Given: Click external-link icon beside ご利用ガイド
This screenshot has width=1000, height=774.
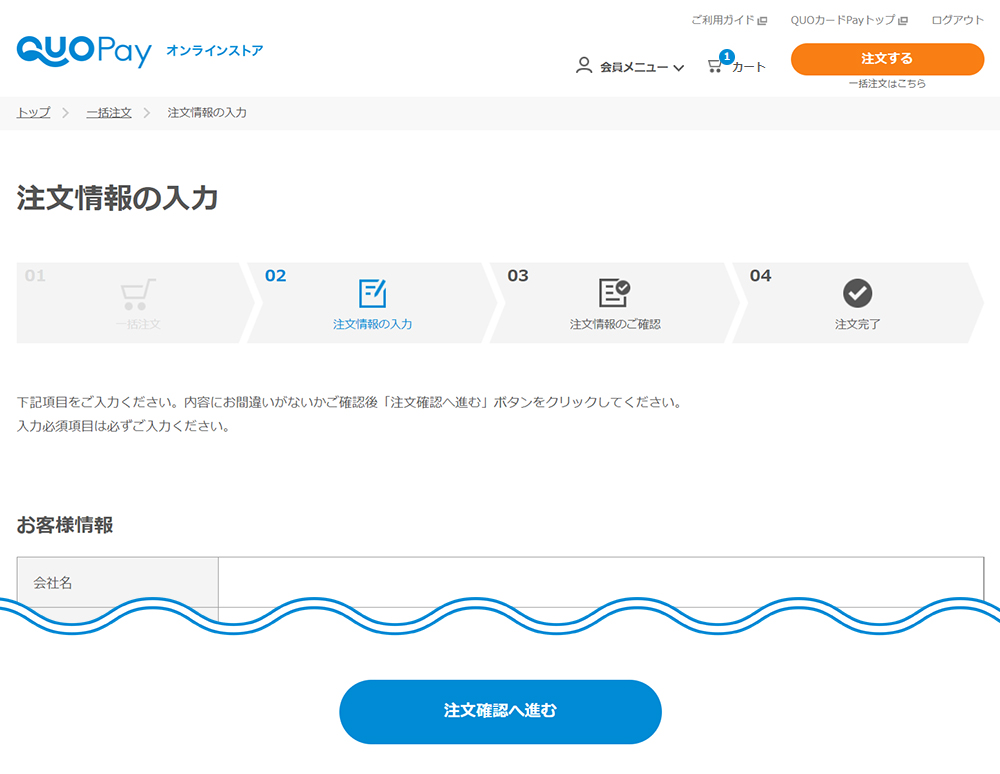Looking at the screenshot, I should coord(762,21).
